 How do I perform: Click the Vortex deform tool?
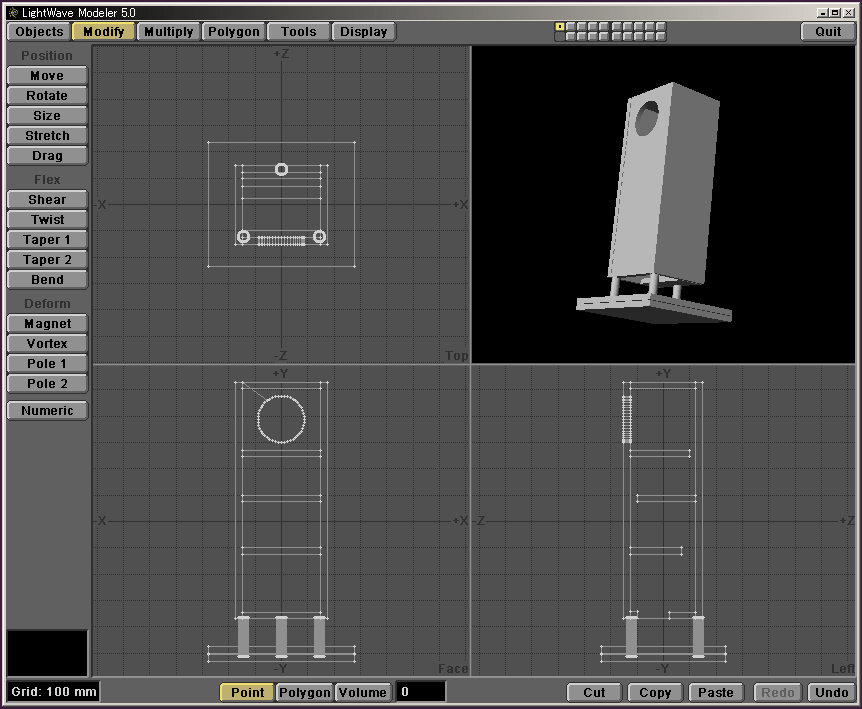47,344
